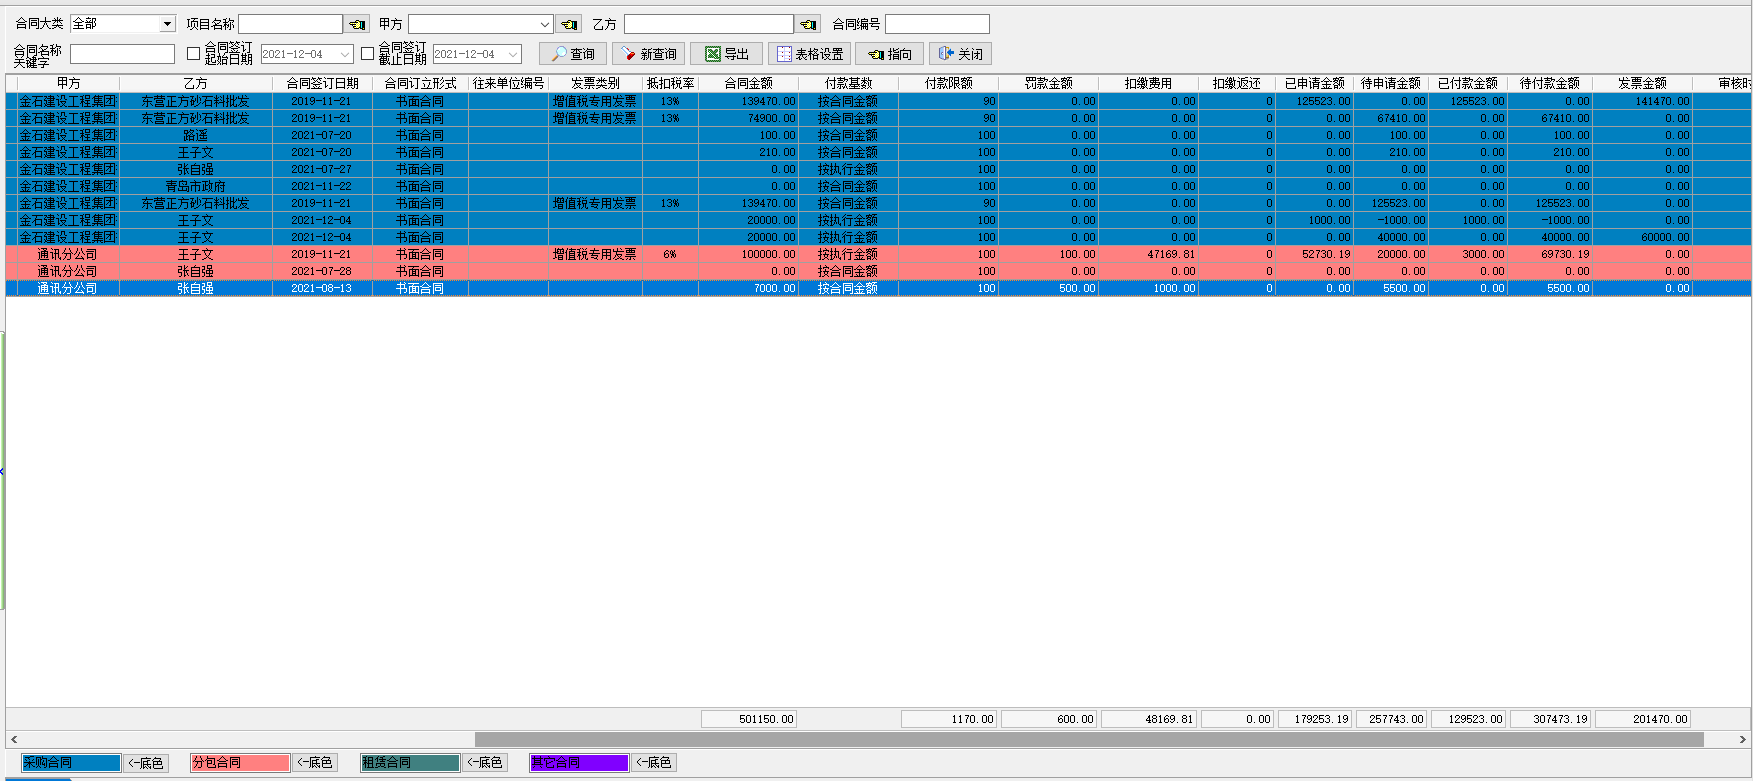1753x781 pixels.
Task: Click 底色 button next to 采购合同
Action: click(146, 763)
